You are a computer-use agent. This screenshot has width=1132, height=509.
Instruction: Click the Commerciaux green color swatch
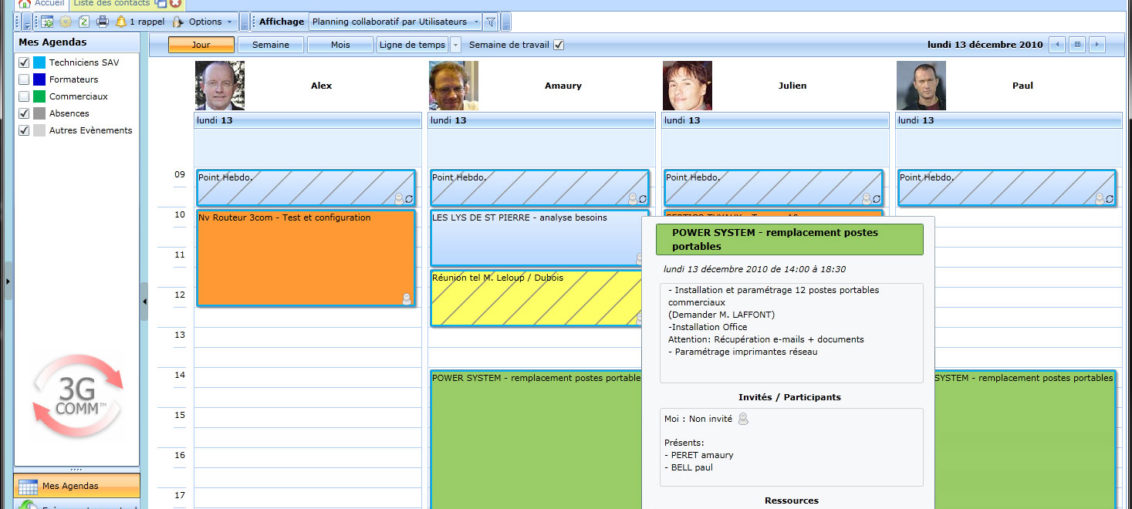[x=39, y=96]
